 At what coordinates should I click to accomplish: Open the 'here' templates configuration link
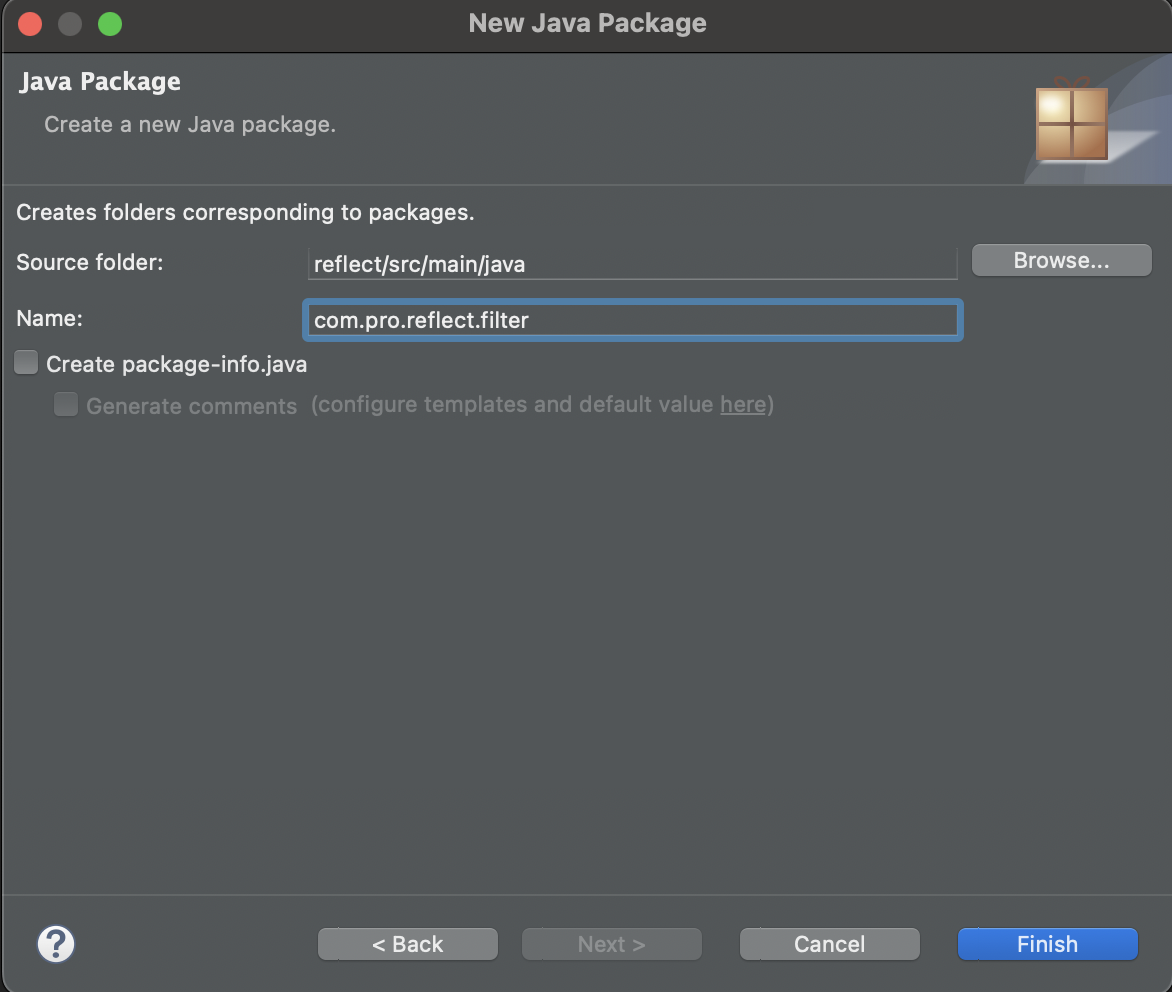click(743, 404)
